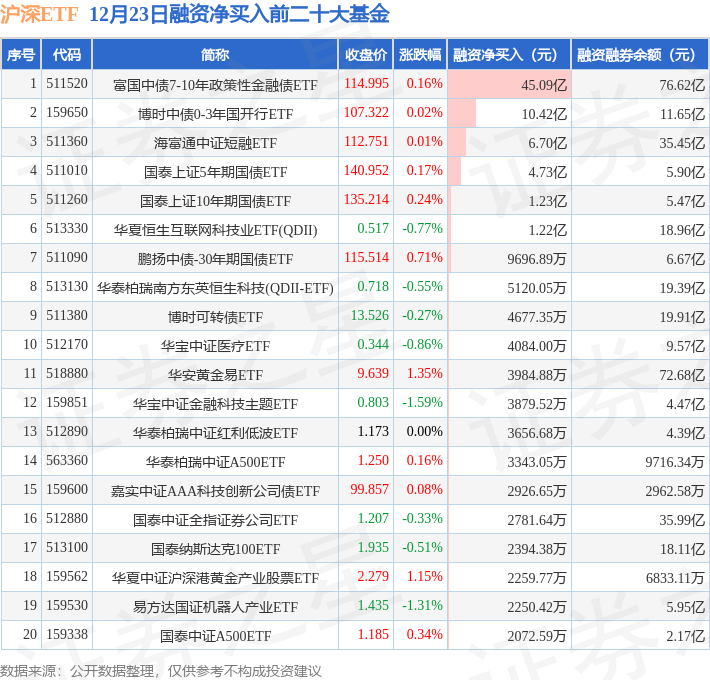This screenshot has height=680, width=710.
Task: Select 华夏中证沪深港黄金产业股票ETF name
Action: tap(215, 578)
